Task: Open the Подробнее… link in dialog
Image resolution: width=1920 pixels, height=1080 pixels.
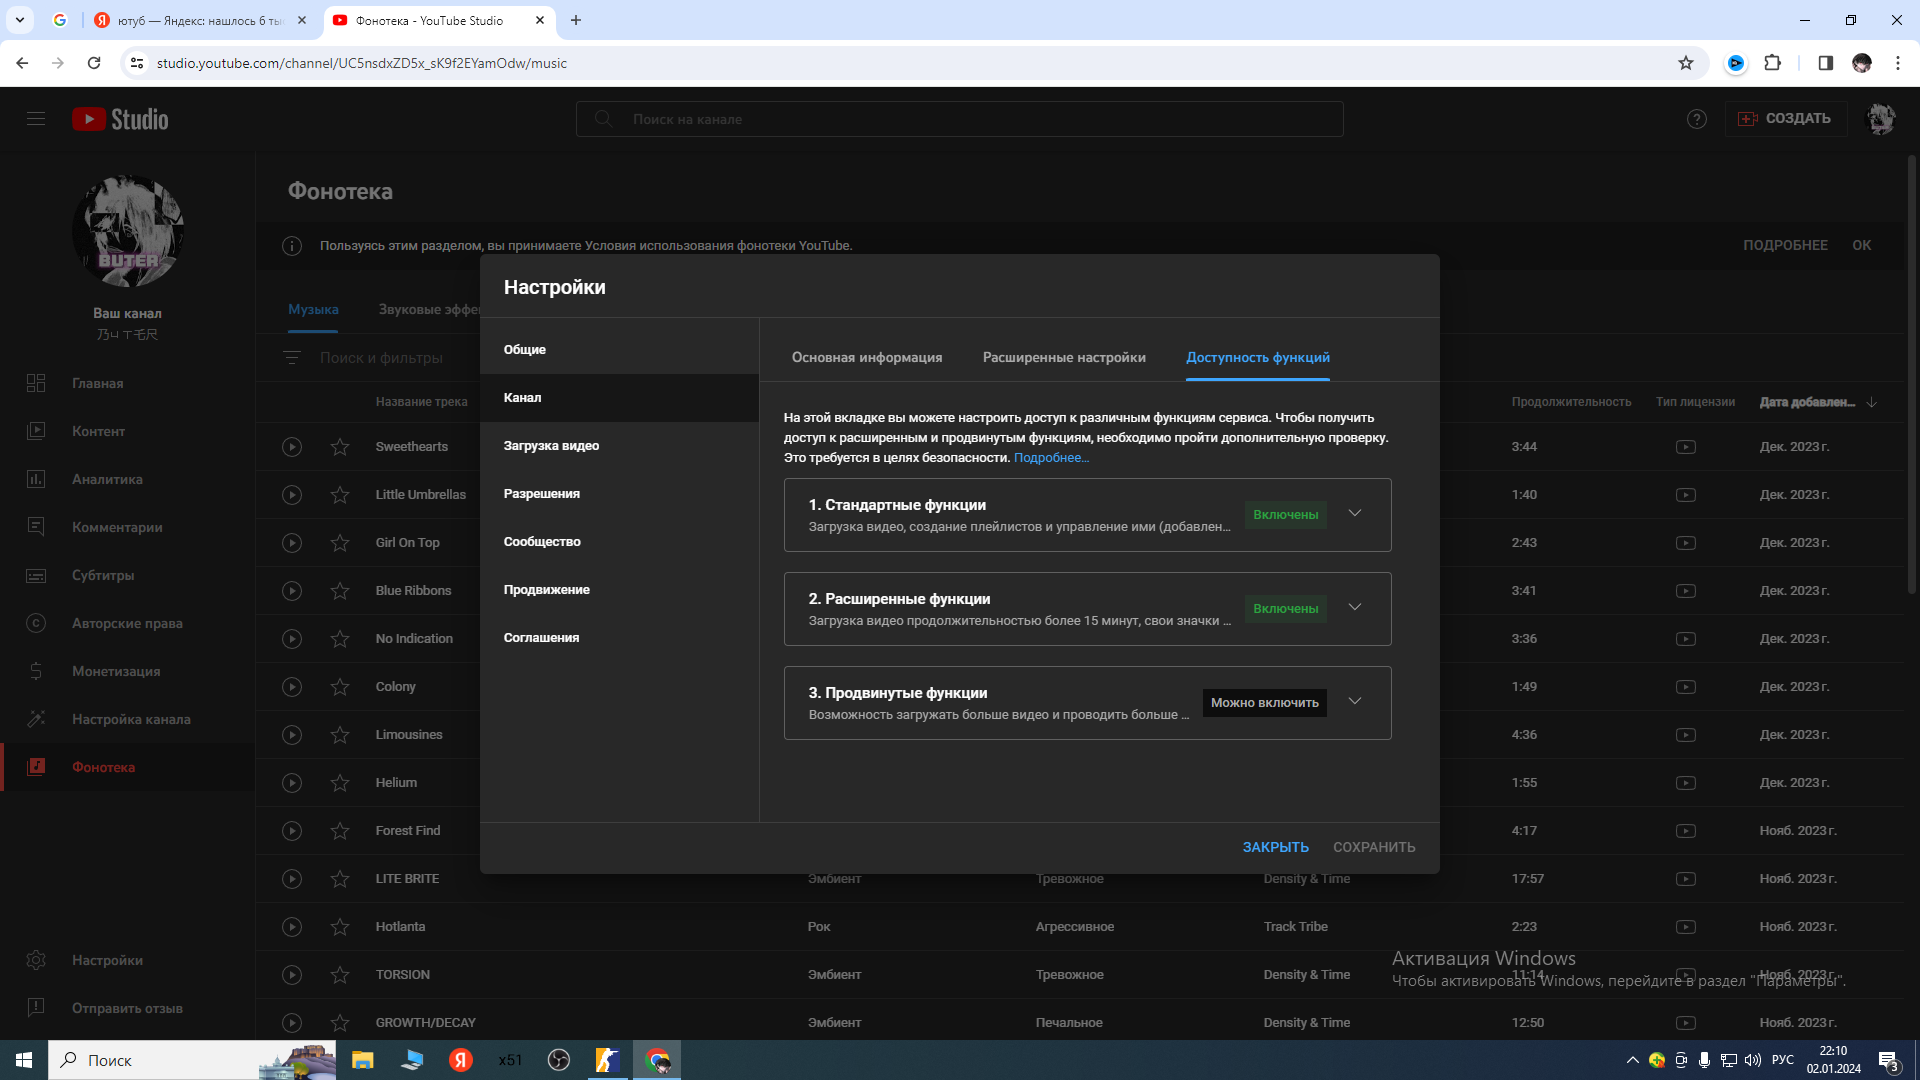Action: point(1051,458)
